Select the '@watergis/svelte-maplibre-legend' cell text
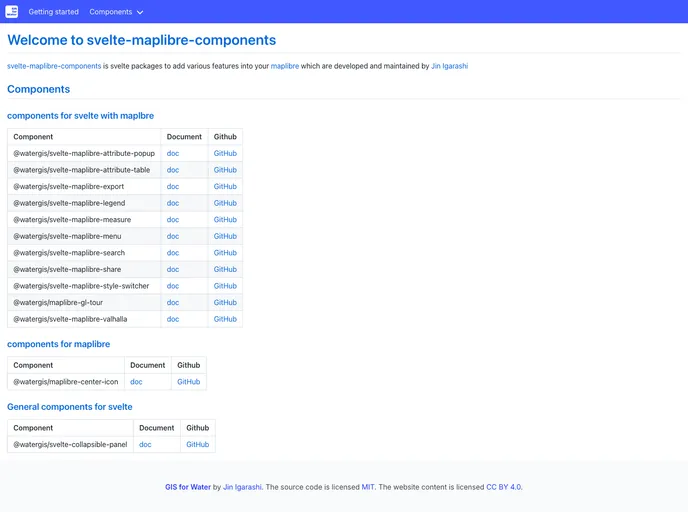This screenshot has height=512, width=688. pos(69,203)
